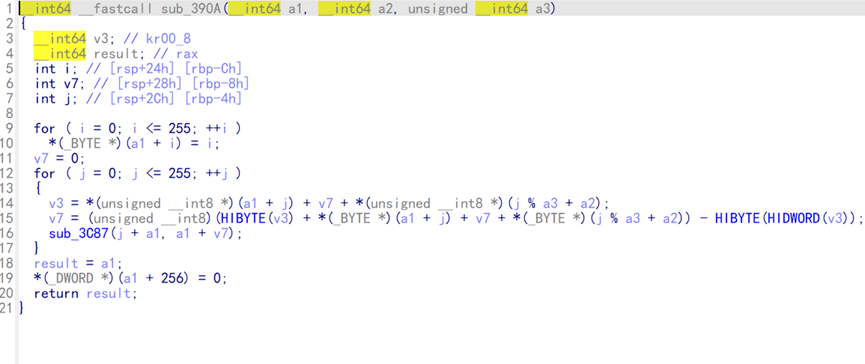Click the 'v7 = 0;' statement
The image size is (865, 364).
60,159
